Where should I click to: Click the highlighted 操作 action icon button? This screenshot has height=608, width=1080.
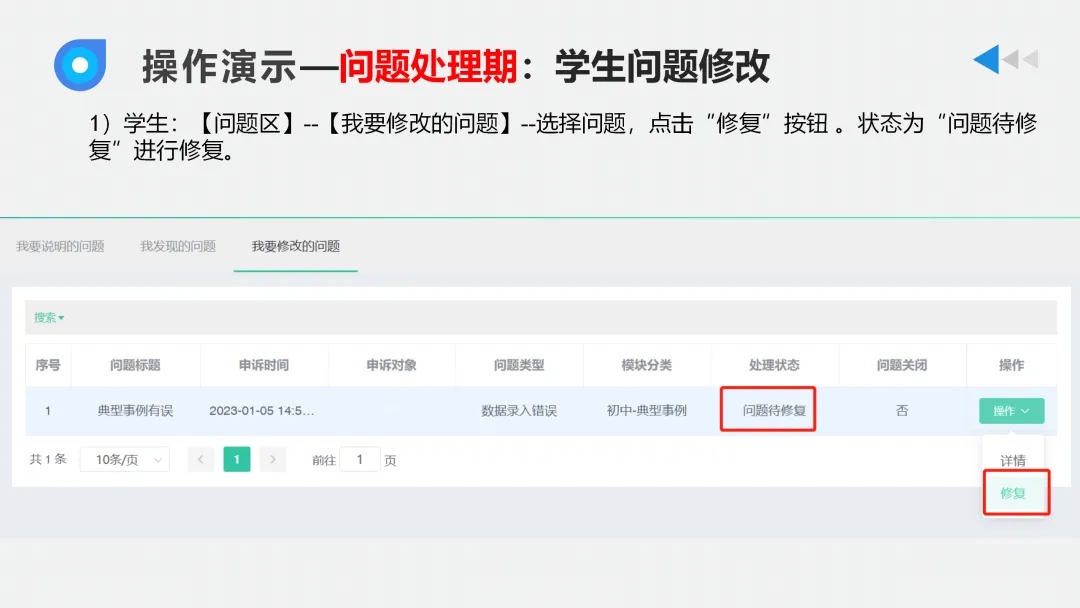pyautogui.click(x=1011, y=411)
